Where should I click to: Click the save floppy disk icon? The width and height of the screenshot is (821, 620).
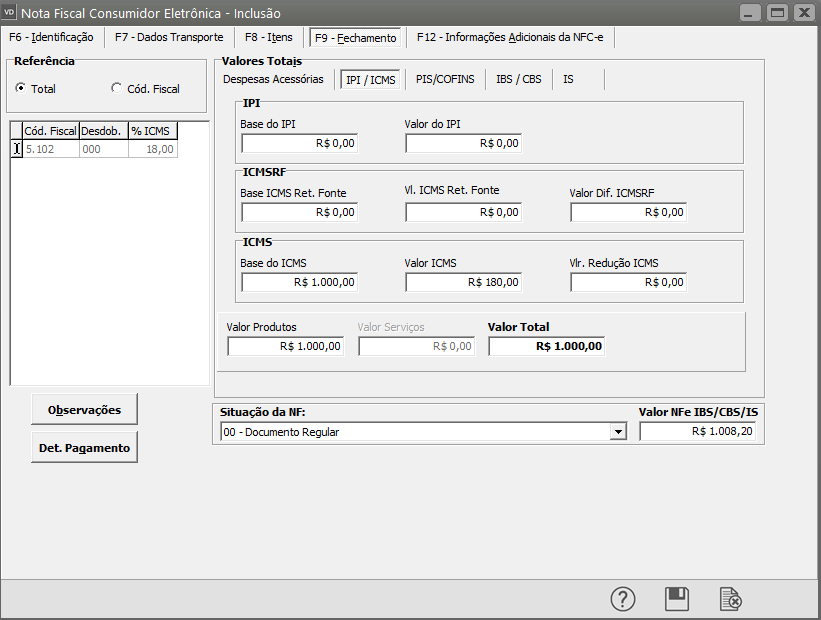677,598
